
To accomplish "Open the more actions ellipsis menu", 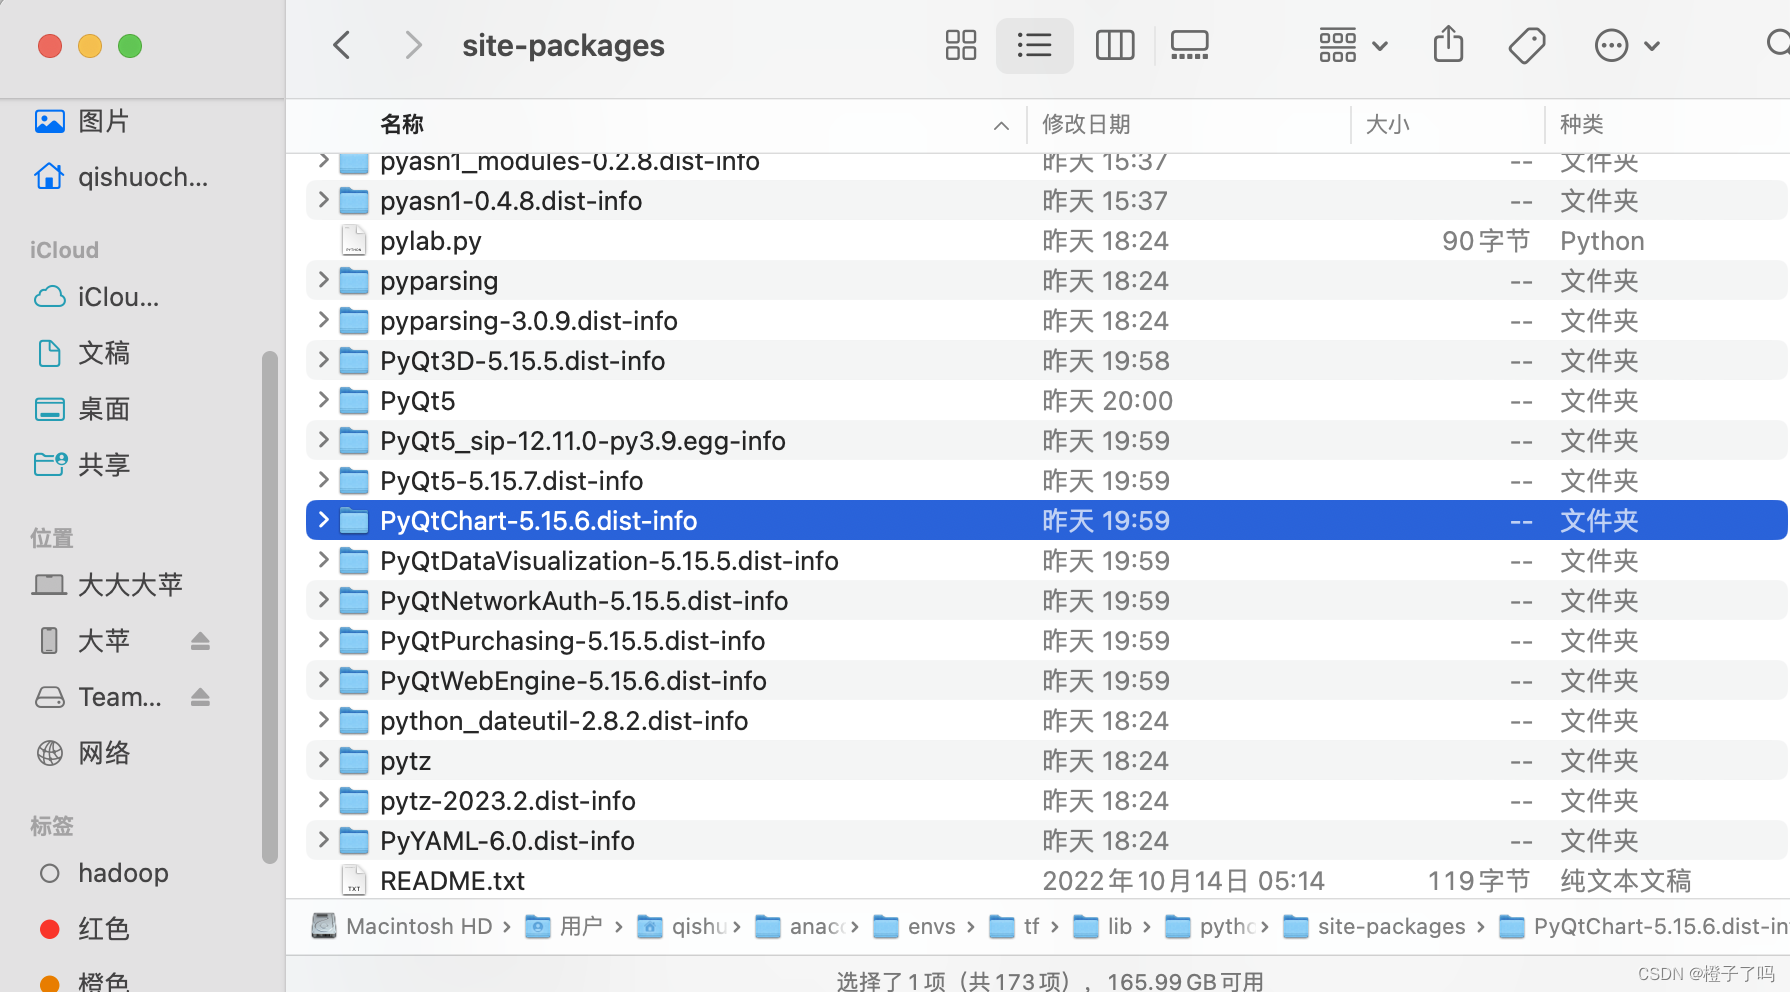I will [x=1627, y=45].
